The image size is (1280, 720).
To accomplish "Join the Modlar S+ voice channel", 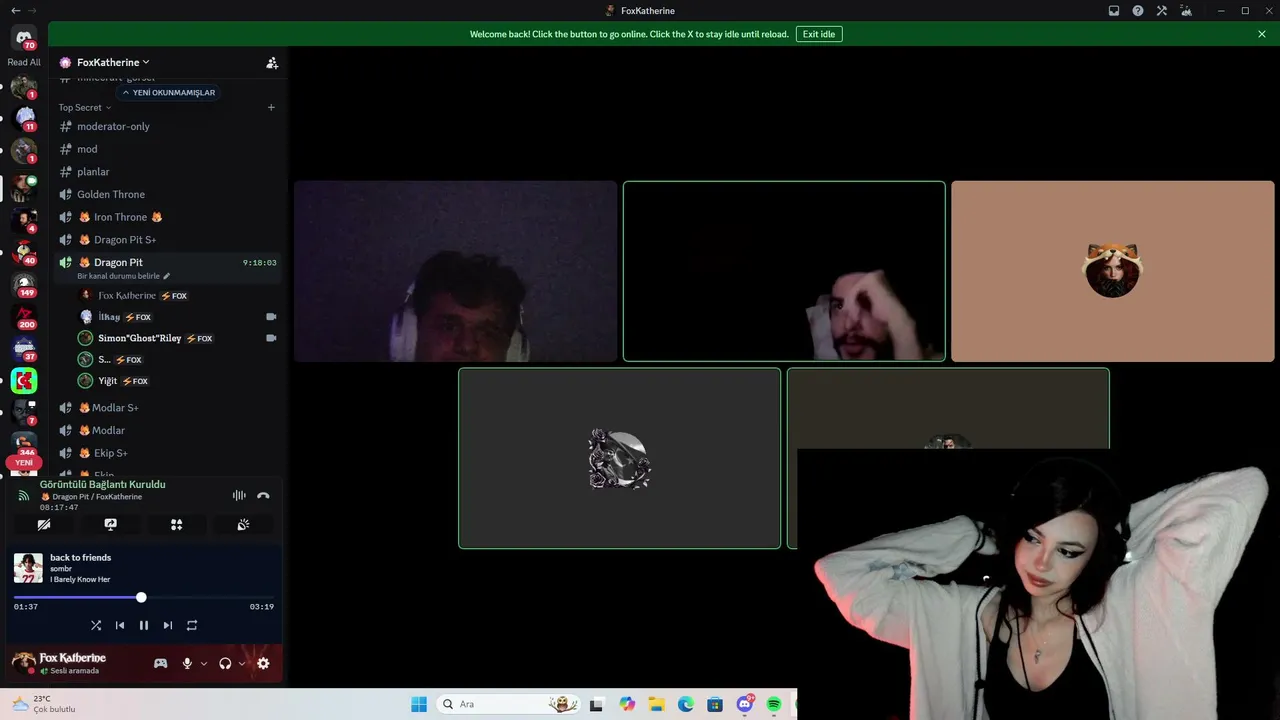I will (166, 408).
